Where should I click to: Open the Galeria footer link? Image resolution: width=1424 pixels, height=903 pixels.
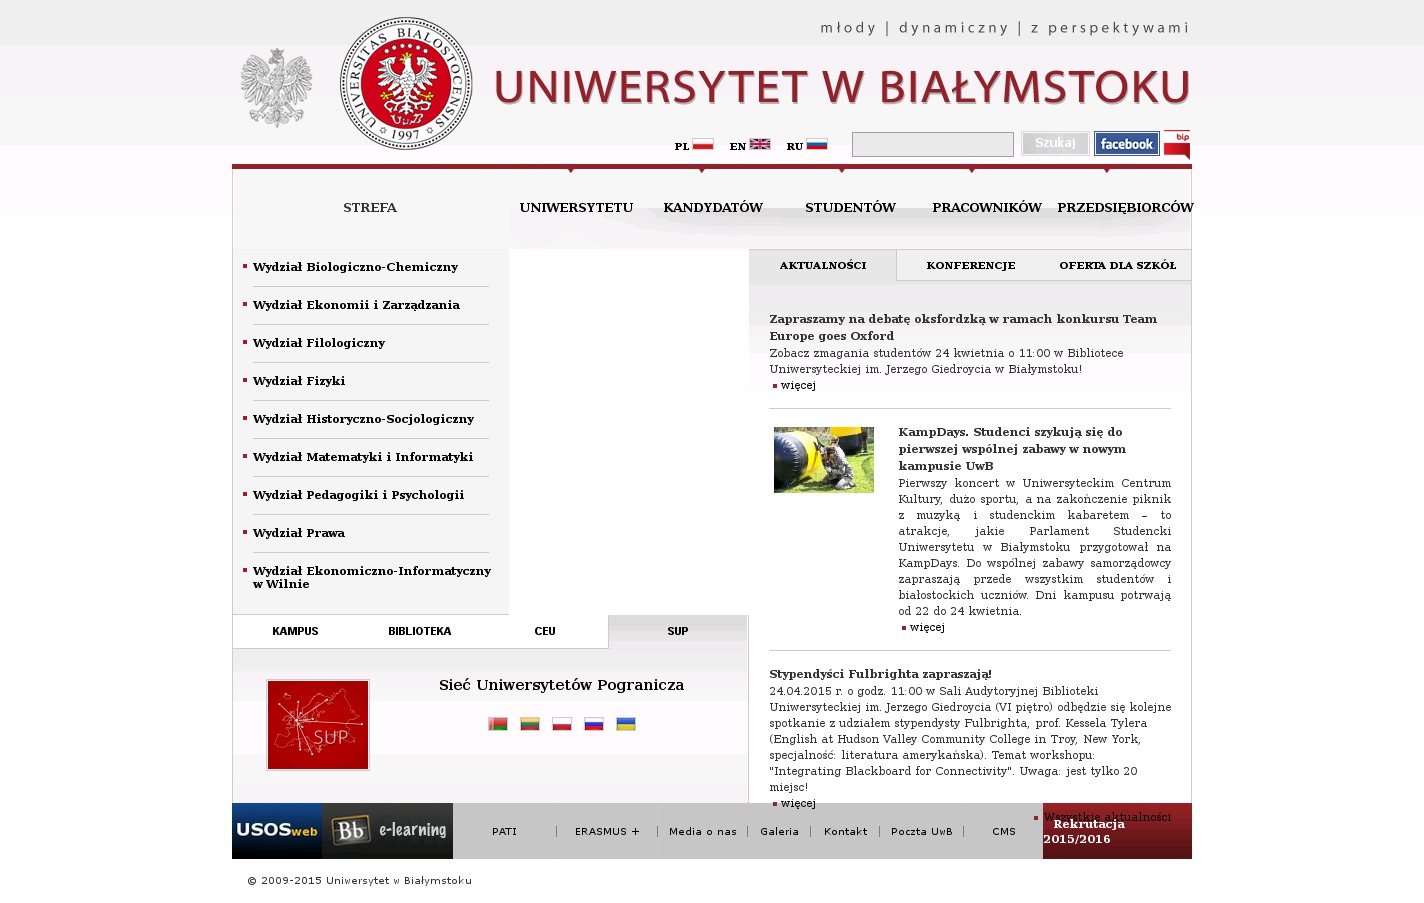click(780, 831)
